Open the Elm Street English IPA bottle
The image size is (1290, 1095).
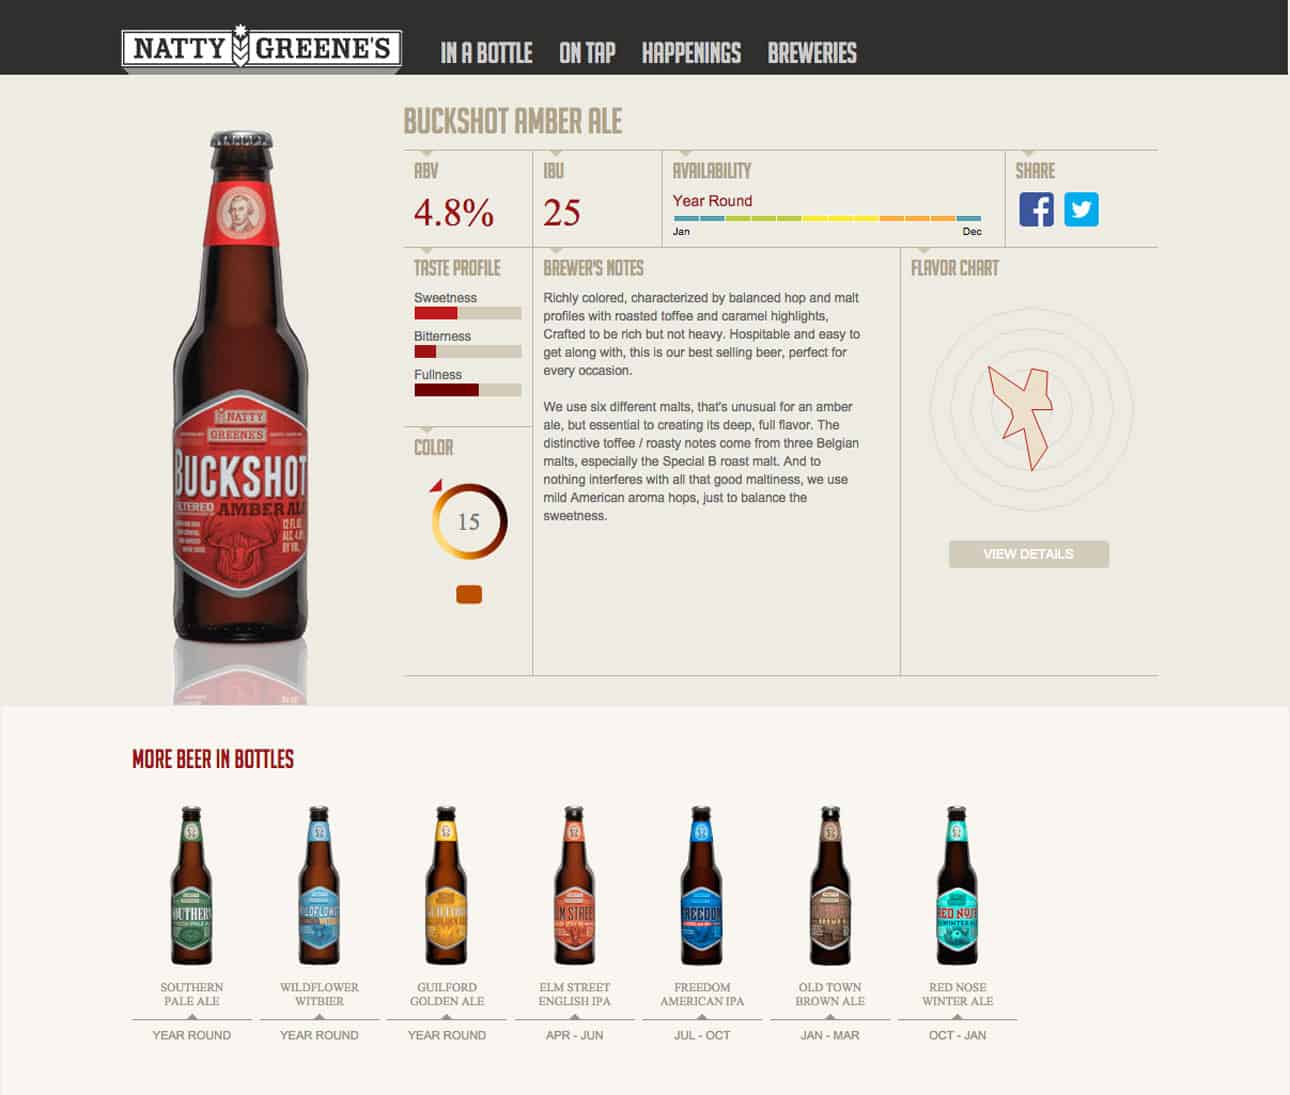click(574, 886)
